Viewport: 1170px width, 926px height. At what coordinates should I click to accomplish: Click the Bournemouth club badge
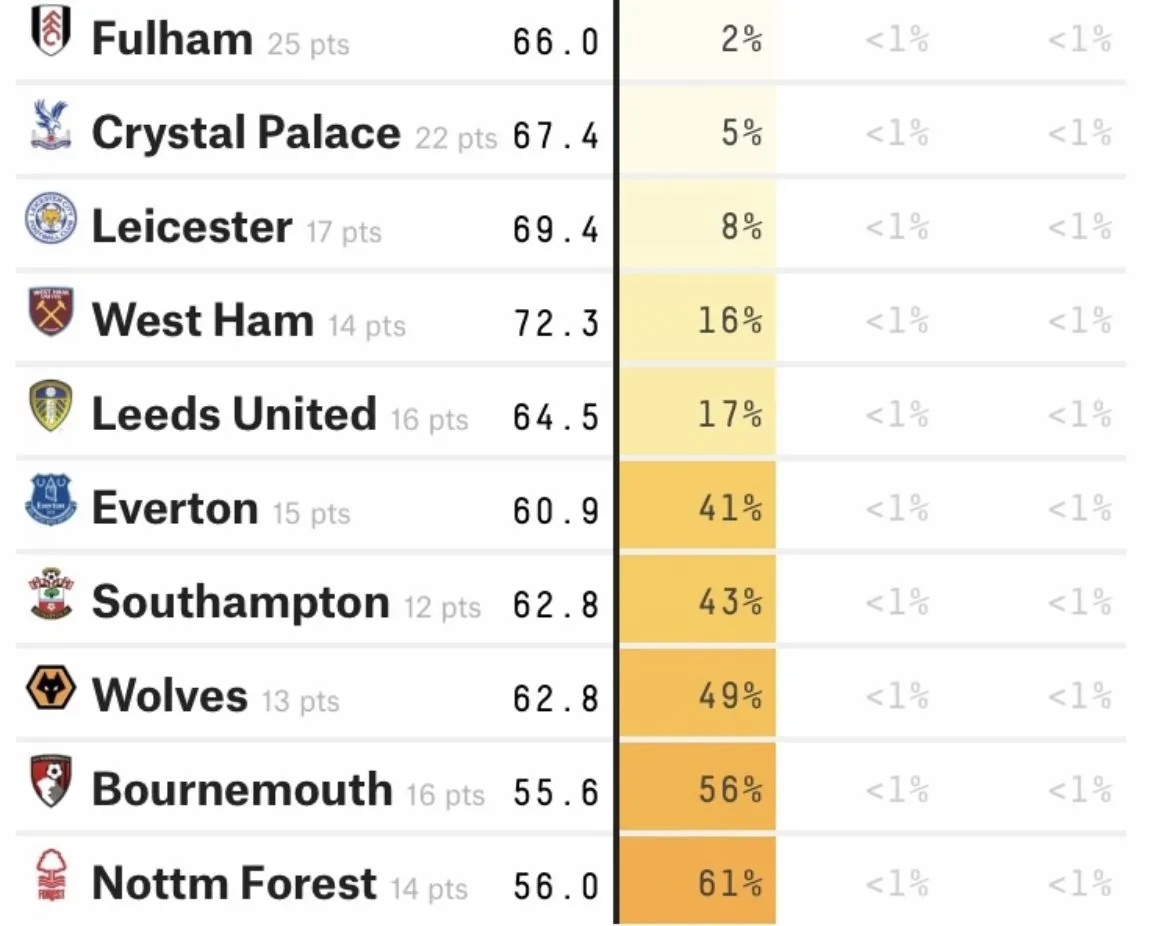pos(50,784)
